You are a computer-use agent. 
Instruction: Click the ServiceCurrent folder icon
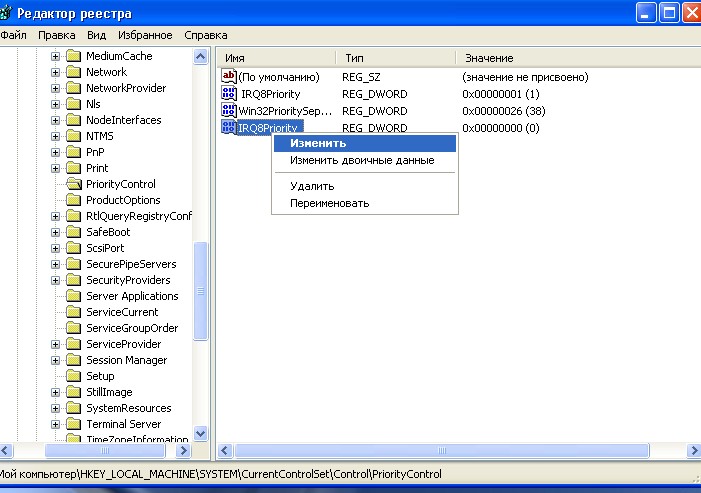click(74, 312)
